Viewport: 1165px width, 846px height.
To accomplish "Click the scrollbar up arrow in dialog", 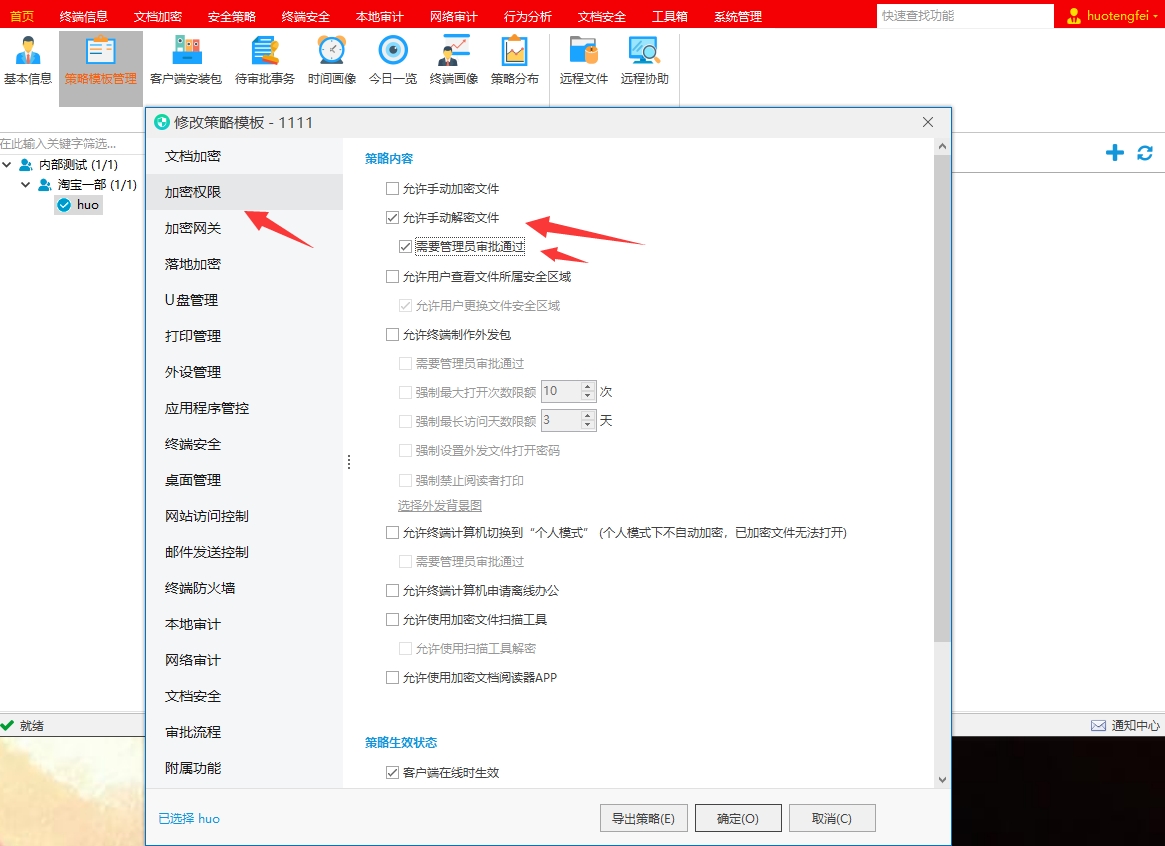I will 942,146.
